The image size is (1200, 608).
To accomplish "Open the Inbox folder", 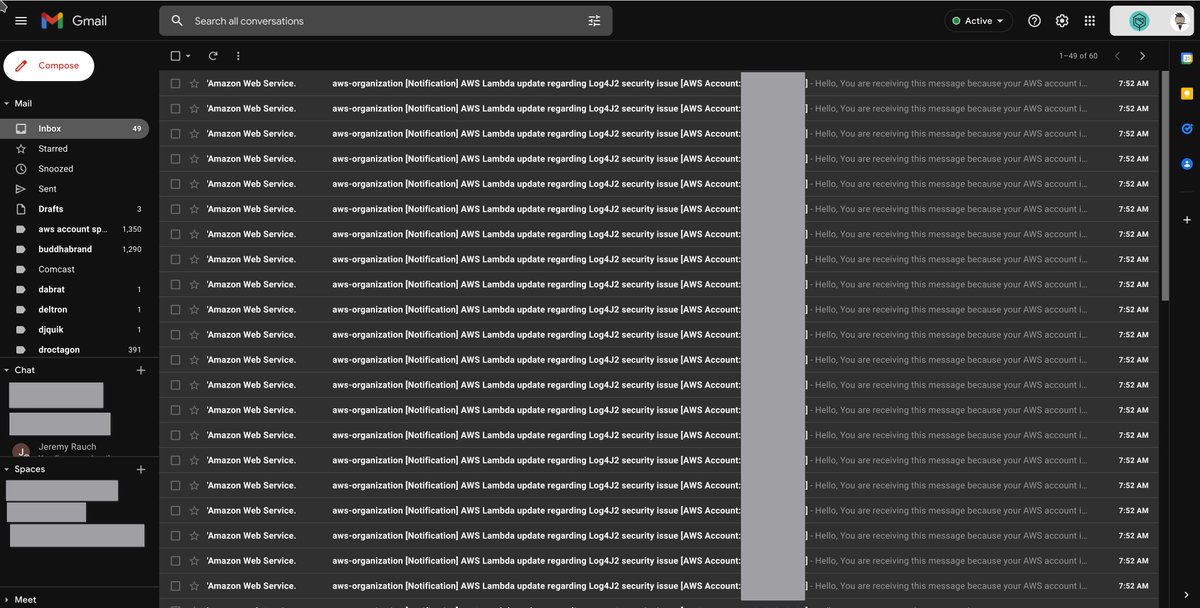I will click(x=74, y=129).
